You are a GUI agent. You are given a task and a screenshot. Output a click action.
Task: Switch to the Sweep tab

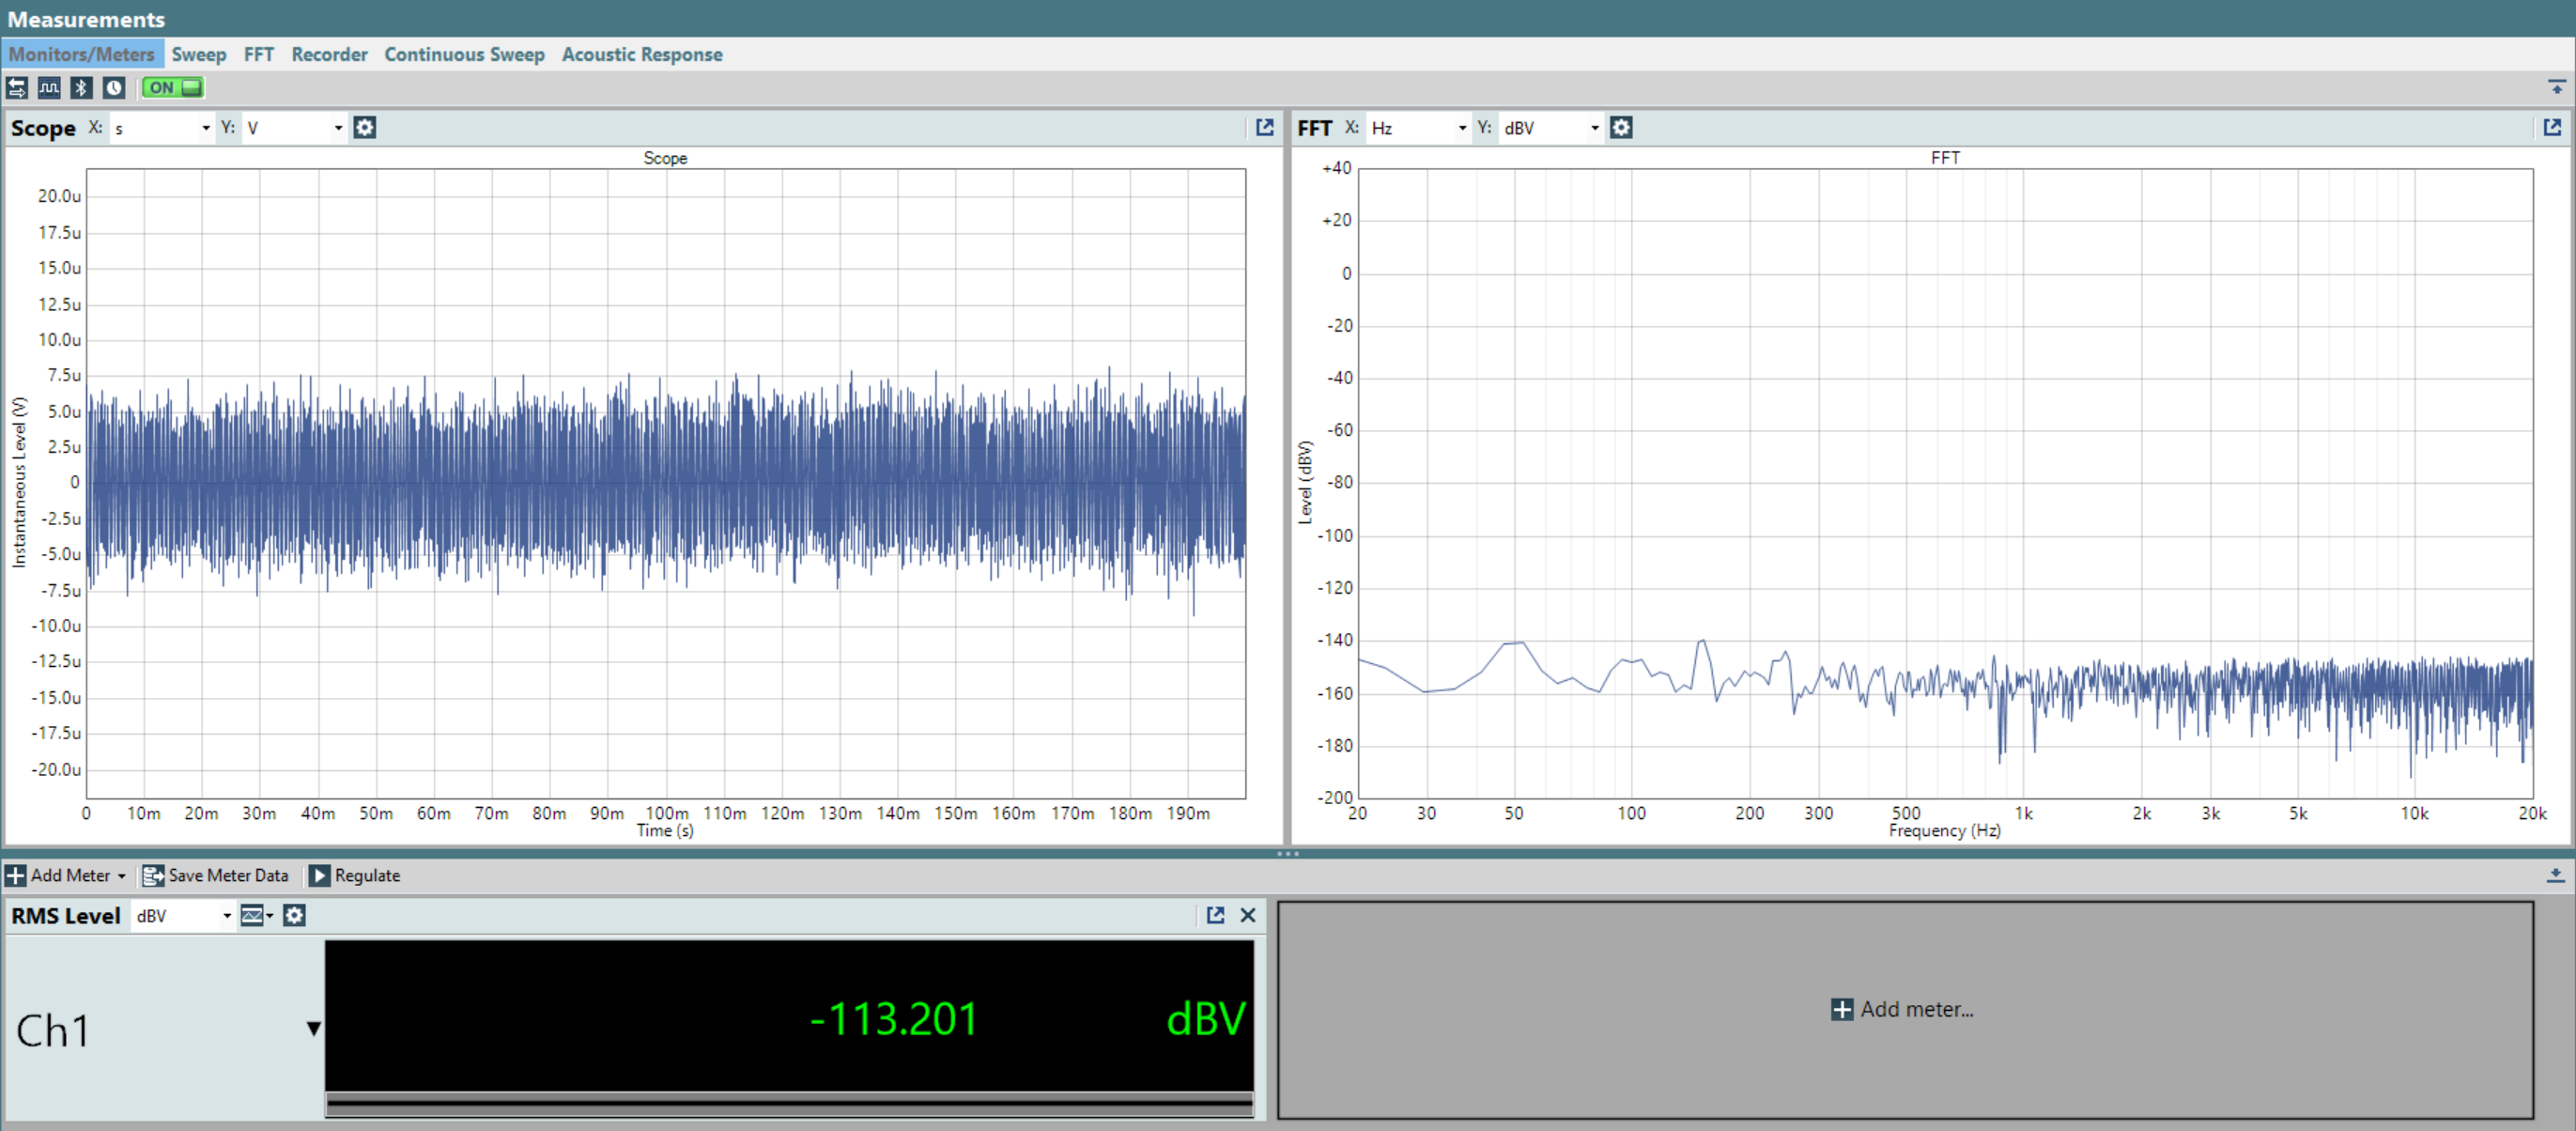coord(198,54)
